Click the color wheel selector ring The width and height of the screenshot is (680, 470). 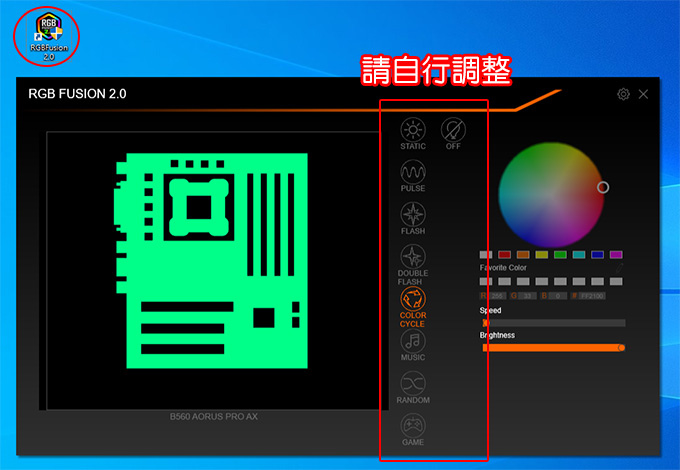(603, 187)
